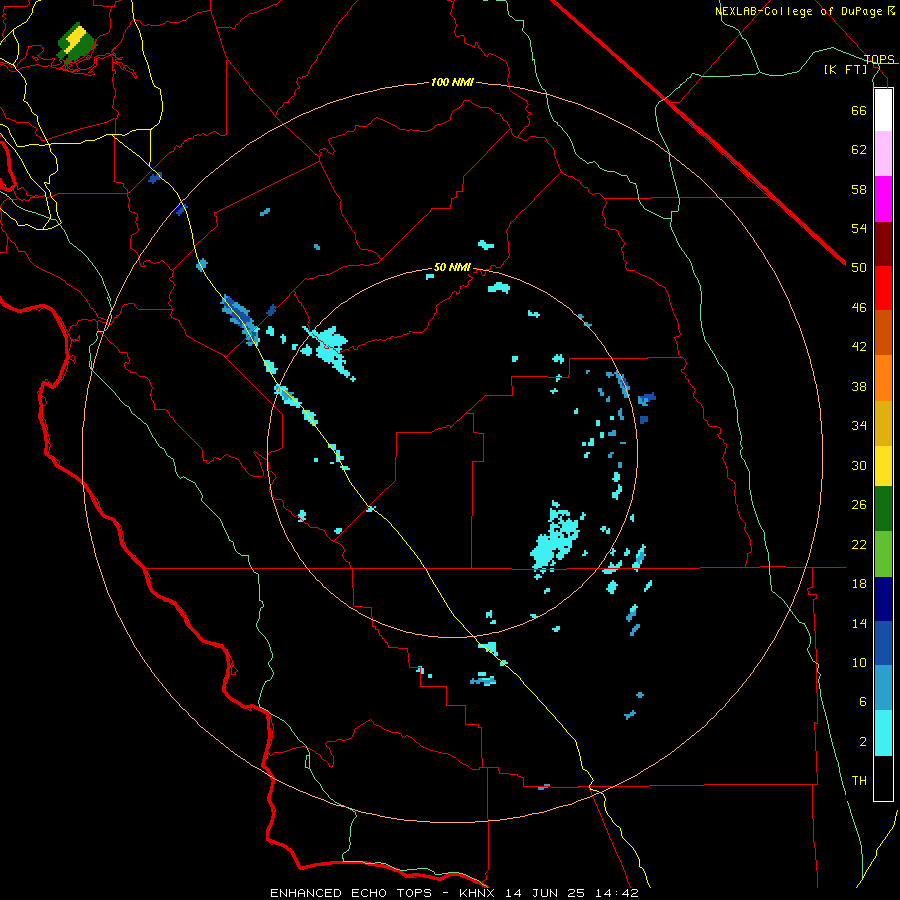This screenshot has width=900, height=900.
Task: Click legend value "66"
Action: point(859,110)
